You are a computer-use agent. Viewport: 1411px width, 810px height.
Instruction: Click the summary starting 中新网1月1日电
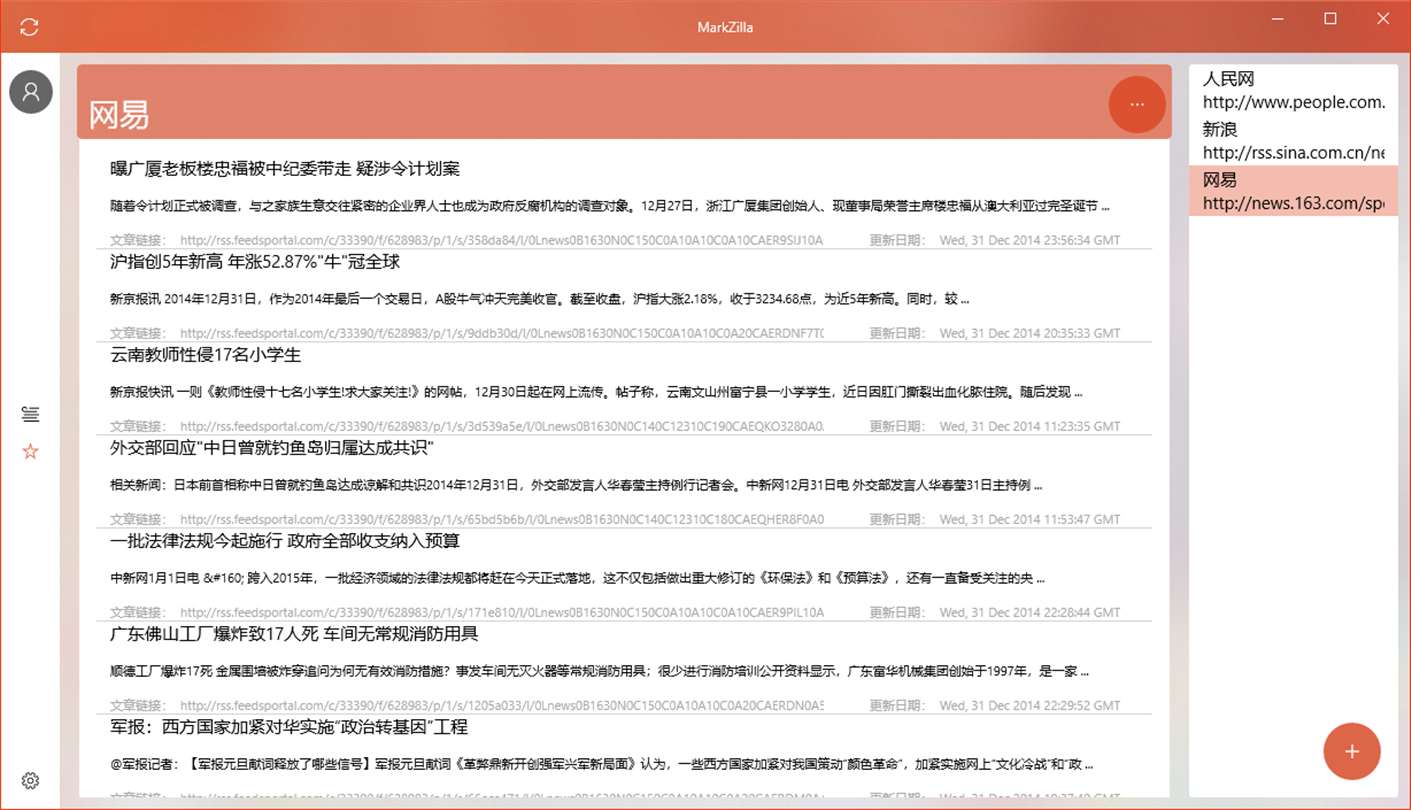pyautogui.click(x=578, y=578)
